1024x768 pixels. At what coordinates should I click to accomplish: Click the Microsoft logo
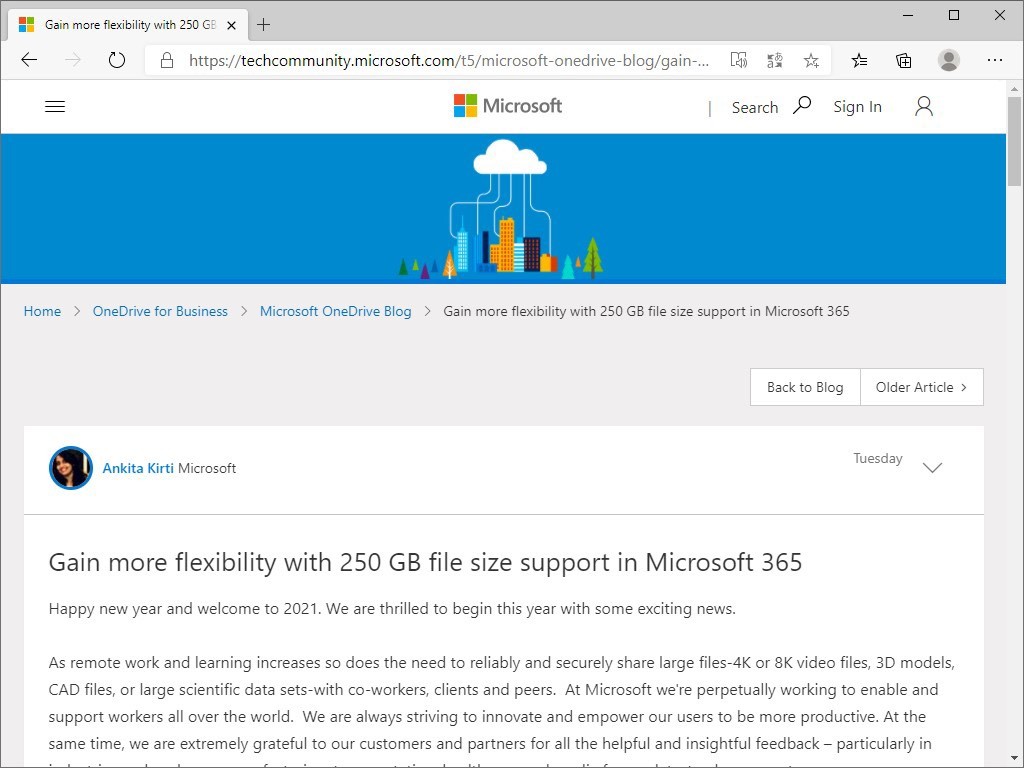508,106
